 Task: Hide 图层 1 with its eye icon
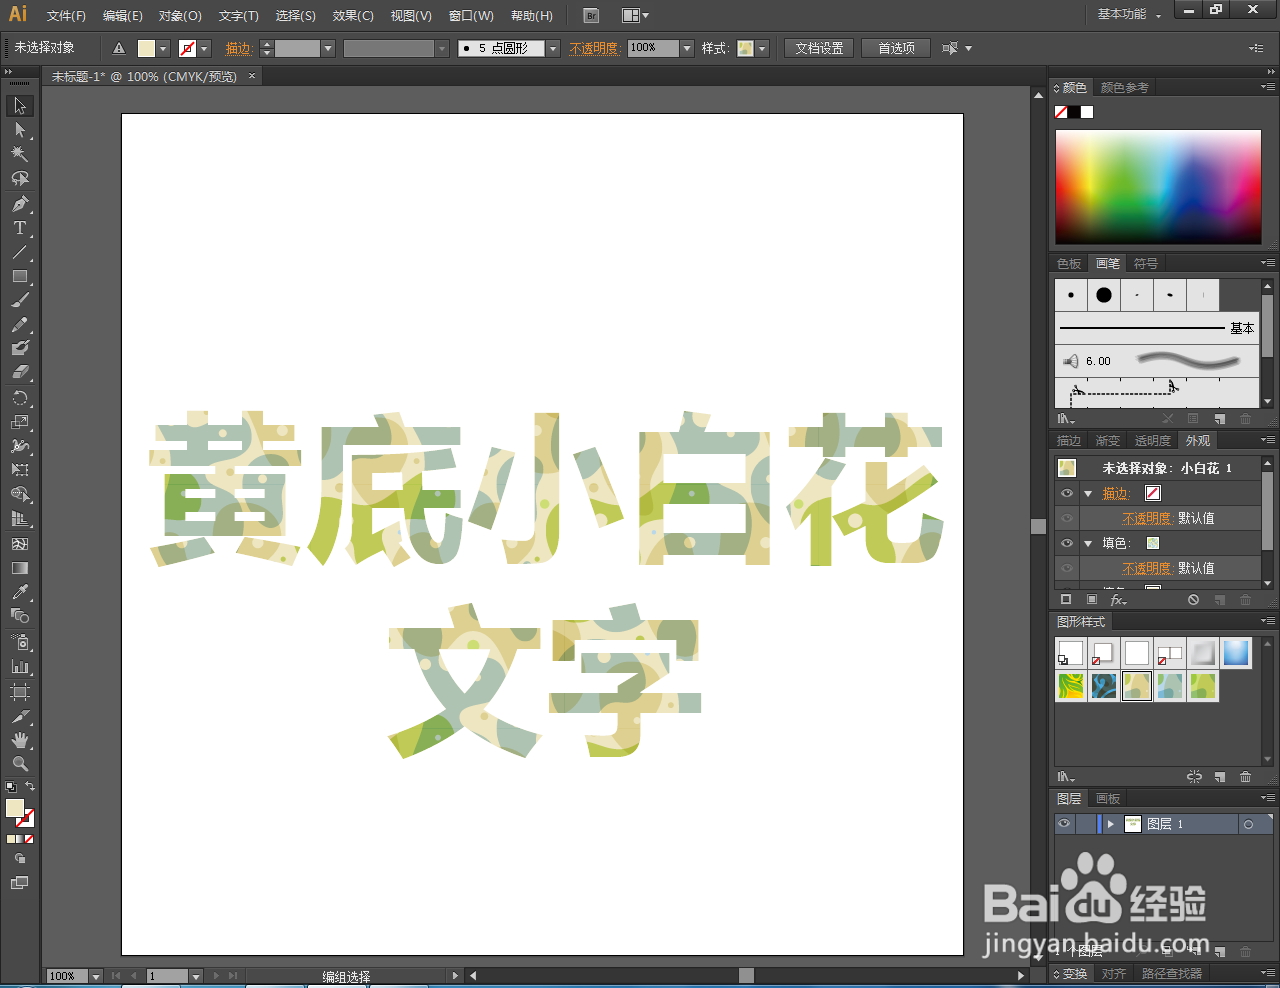point(1065,823)
